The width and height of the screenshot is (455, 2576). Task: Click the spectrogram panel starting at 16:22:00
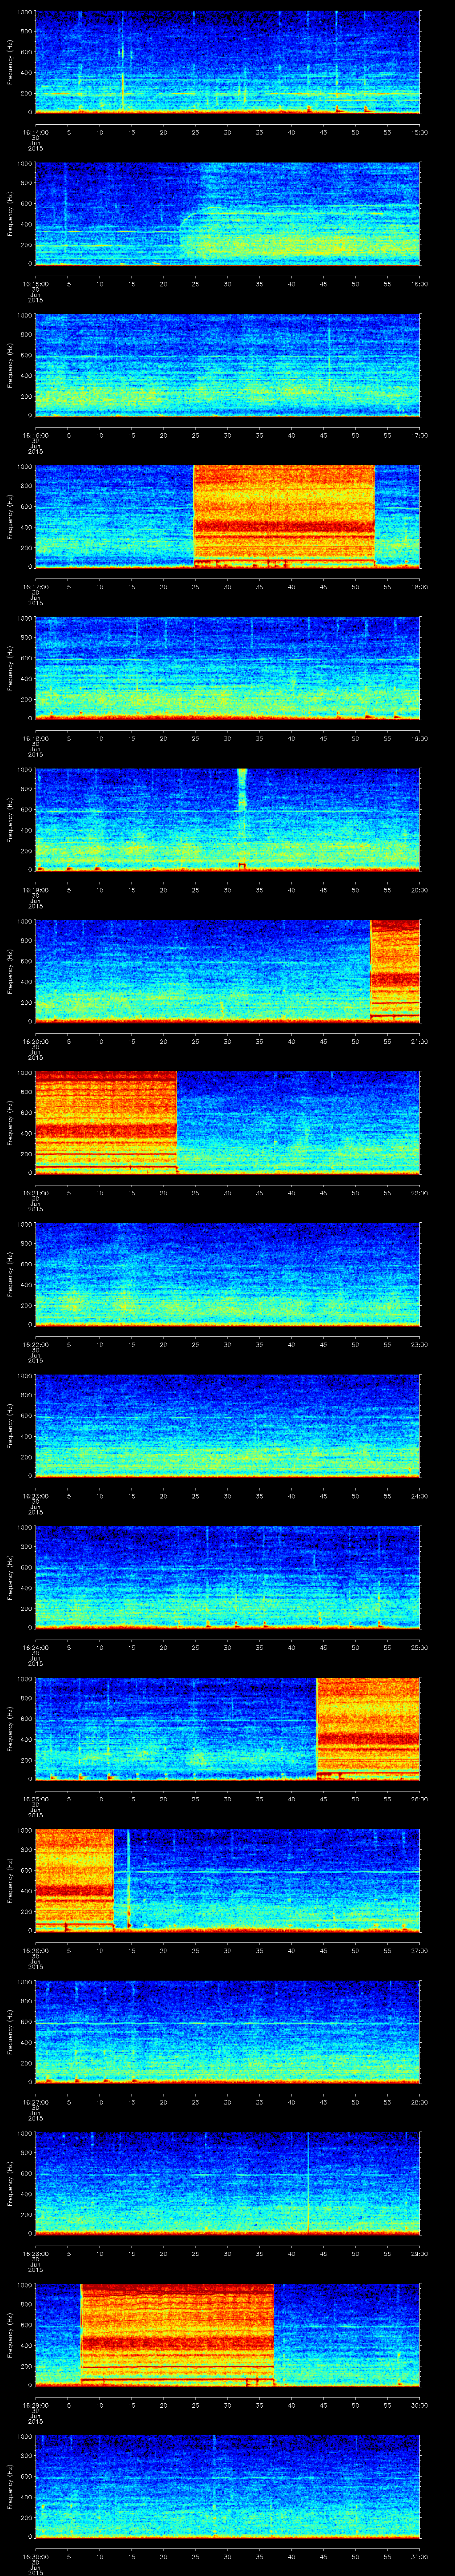pos(227,1275)
